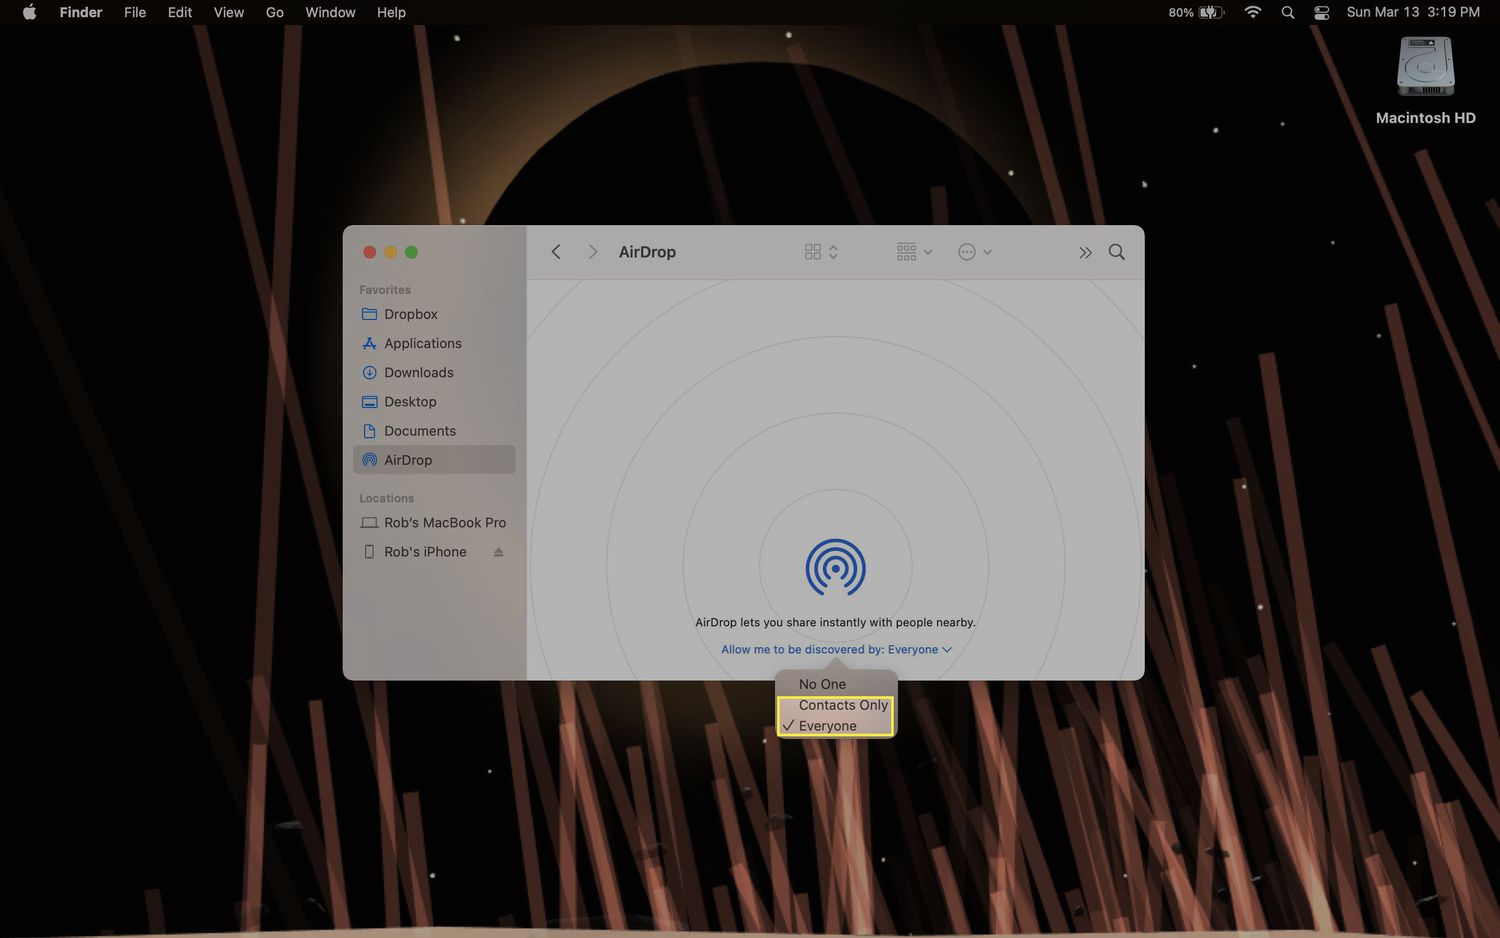The width and height of the screenshot is (1500, 938).
Task: Set AirDrop discovery to No One
Action: click(x=822, y=684)
